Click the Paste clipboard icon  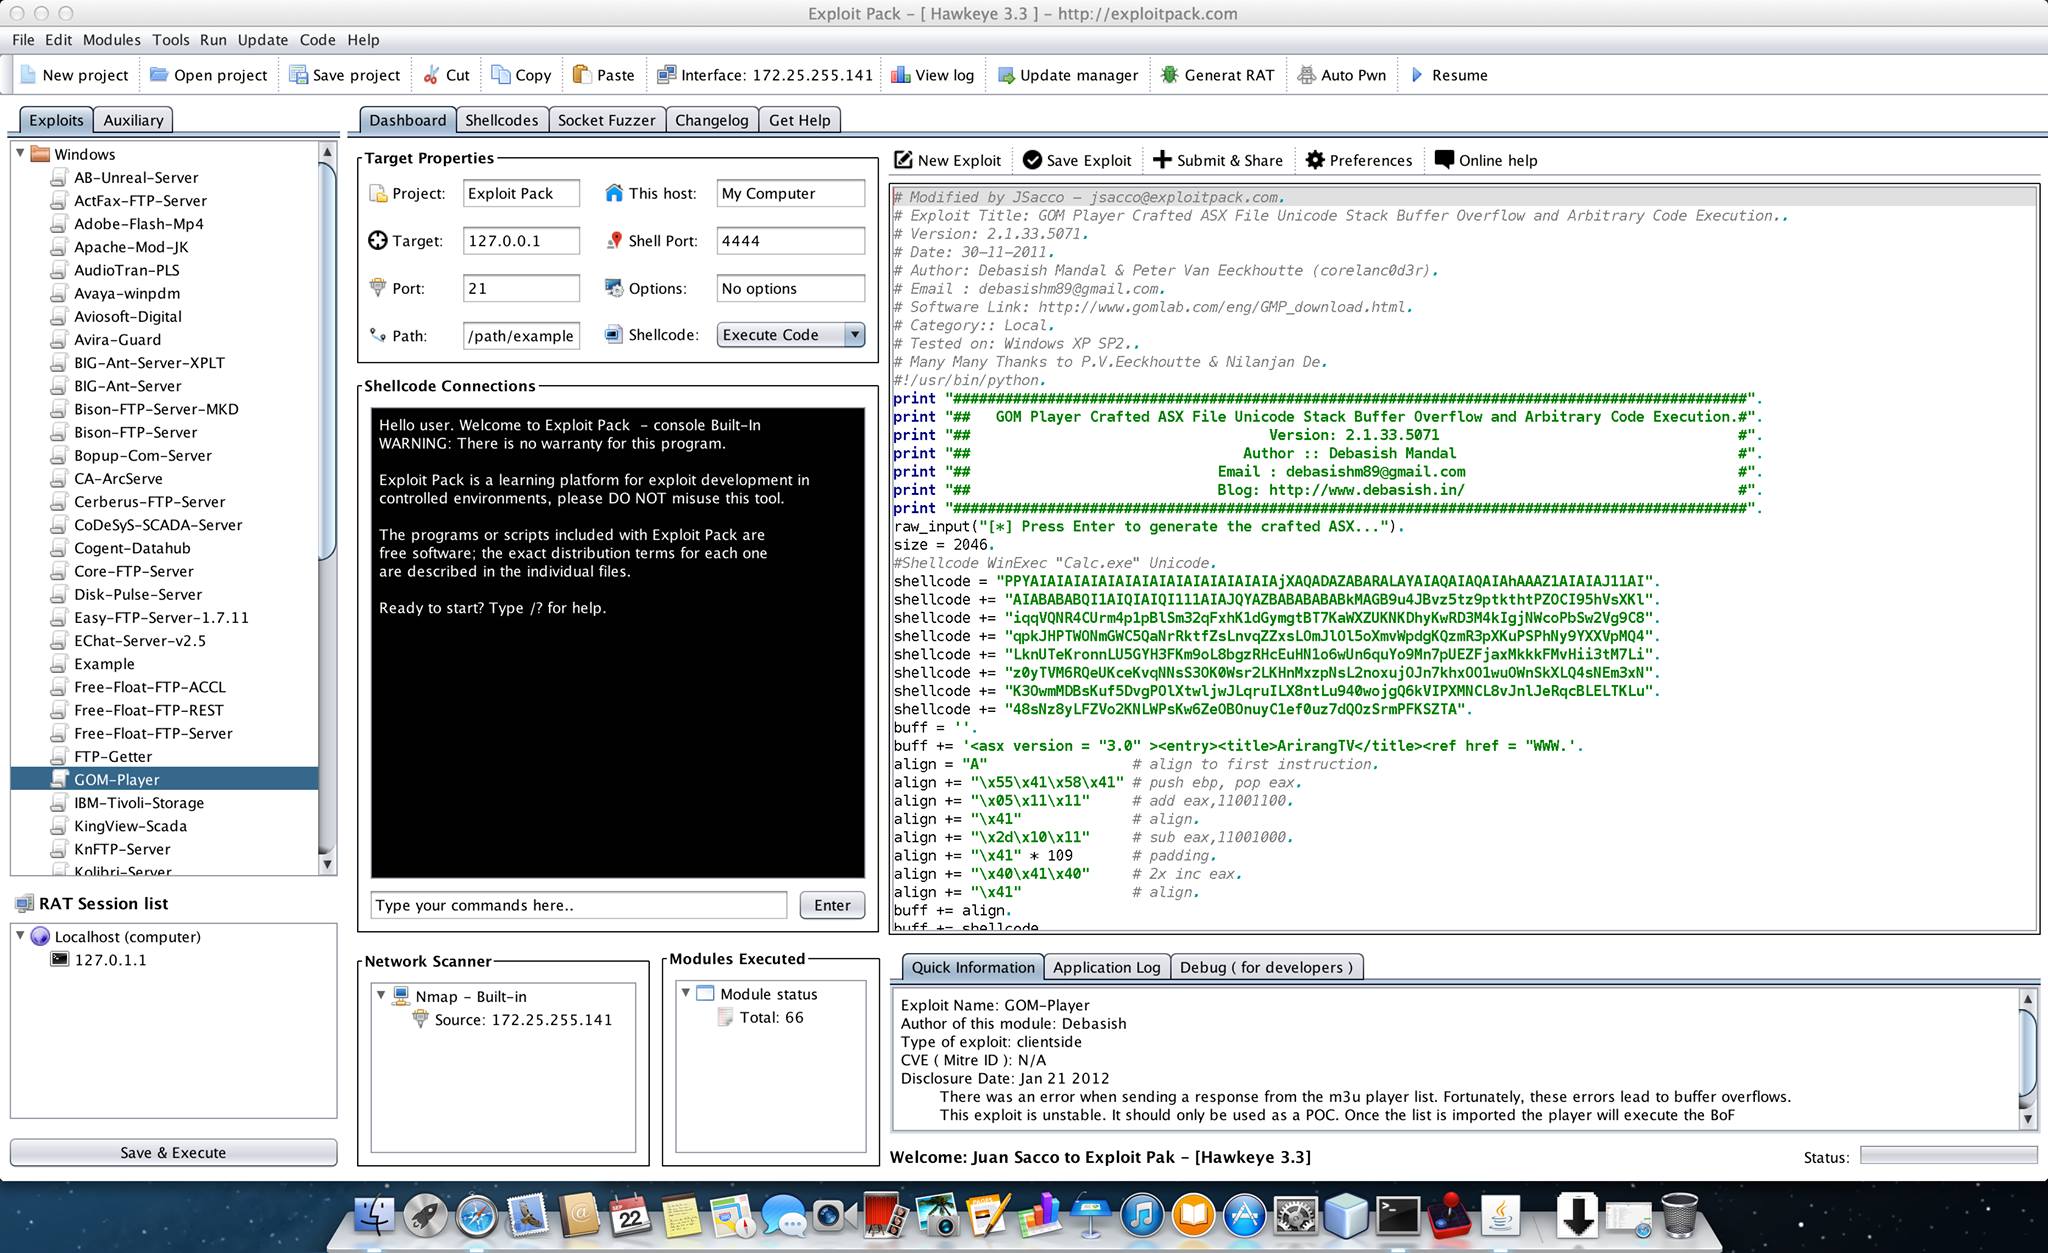click(582, 75)
